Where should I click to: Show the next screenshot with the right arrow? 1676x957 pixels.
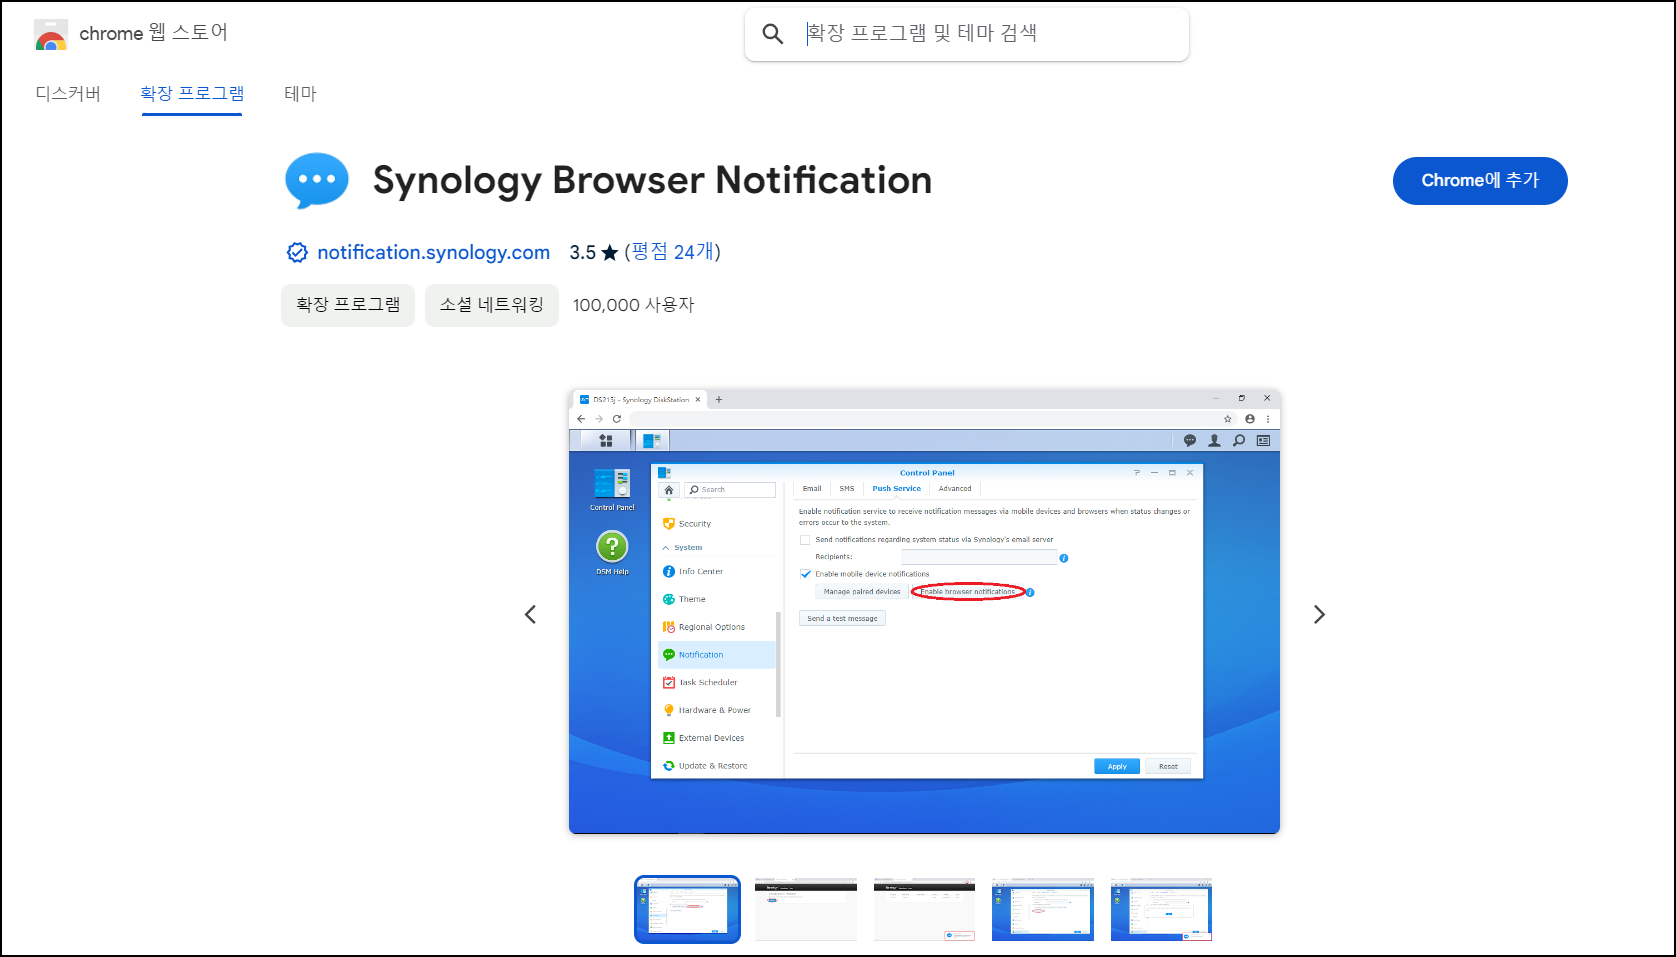pos(1319,614)
